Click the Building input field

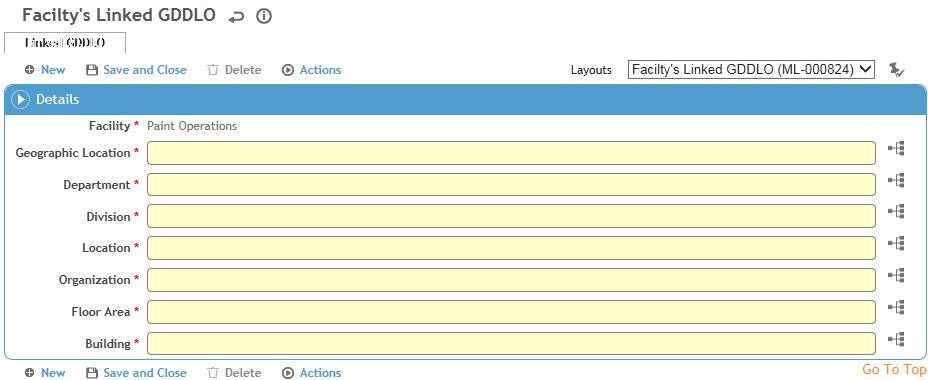(x=511, y=344)
